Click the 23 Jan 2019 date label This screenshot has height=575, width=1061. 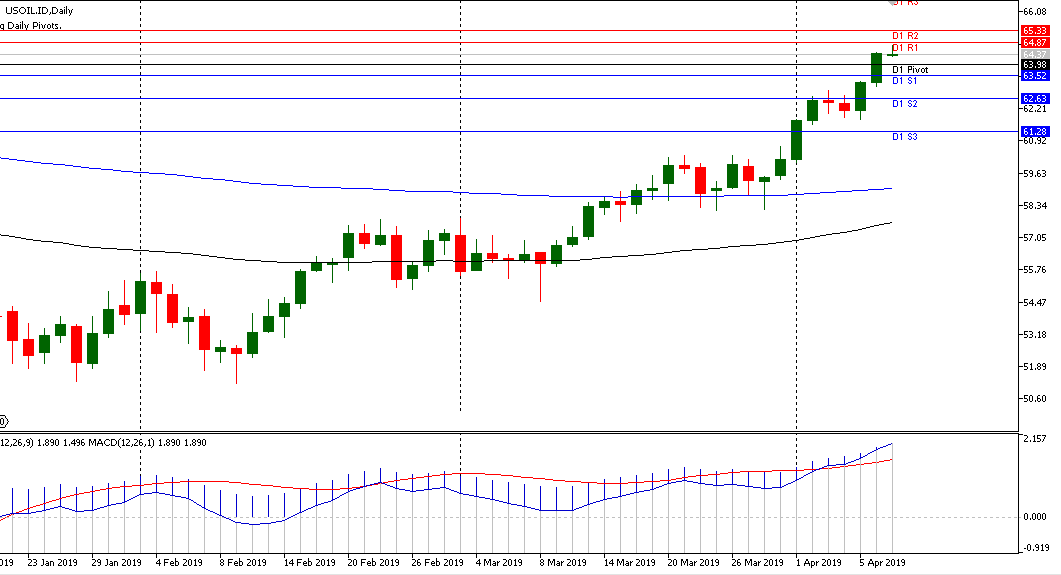pos(52,562)
